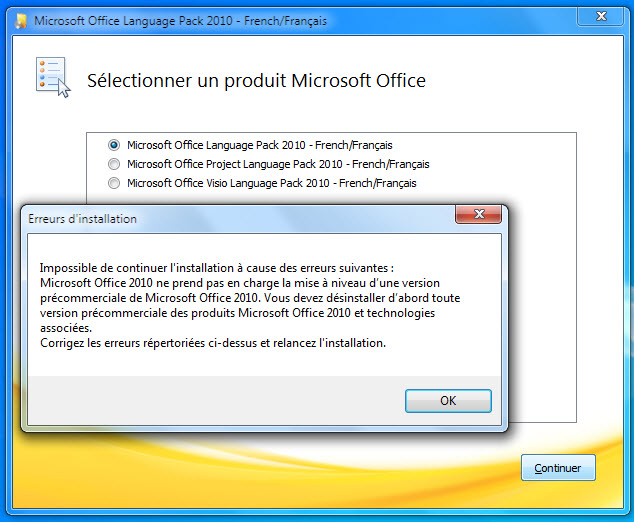Close the Erreurs d'installation dialog with the red X

tap(479, 214)
